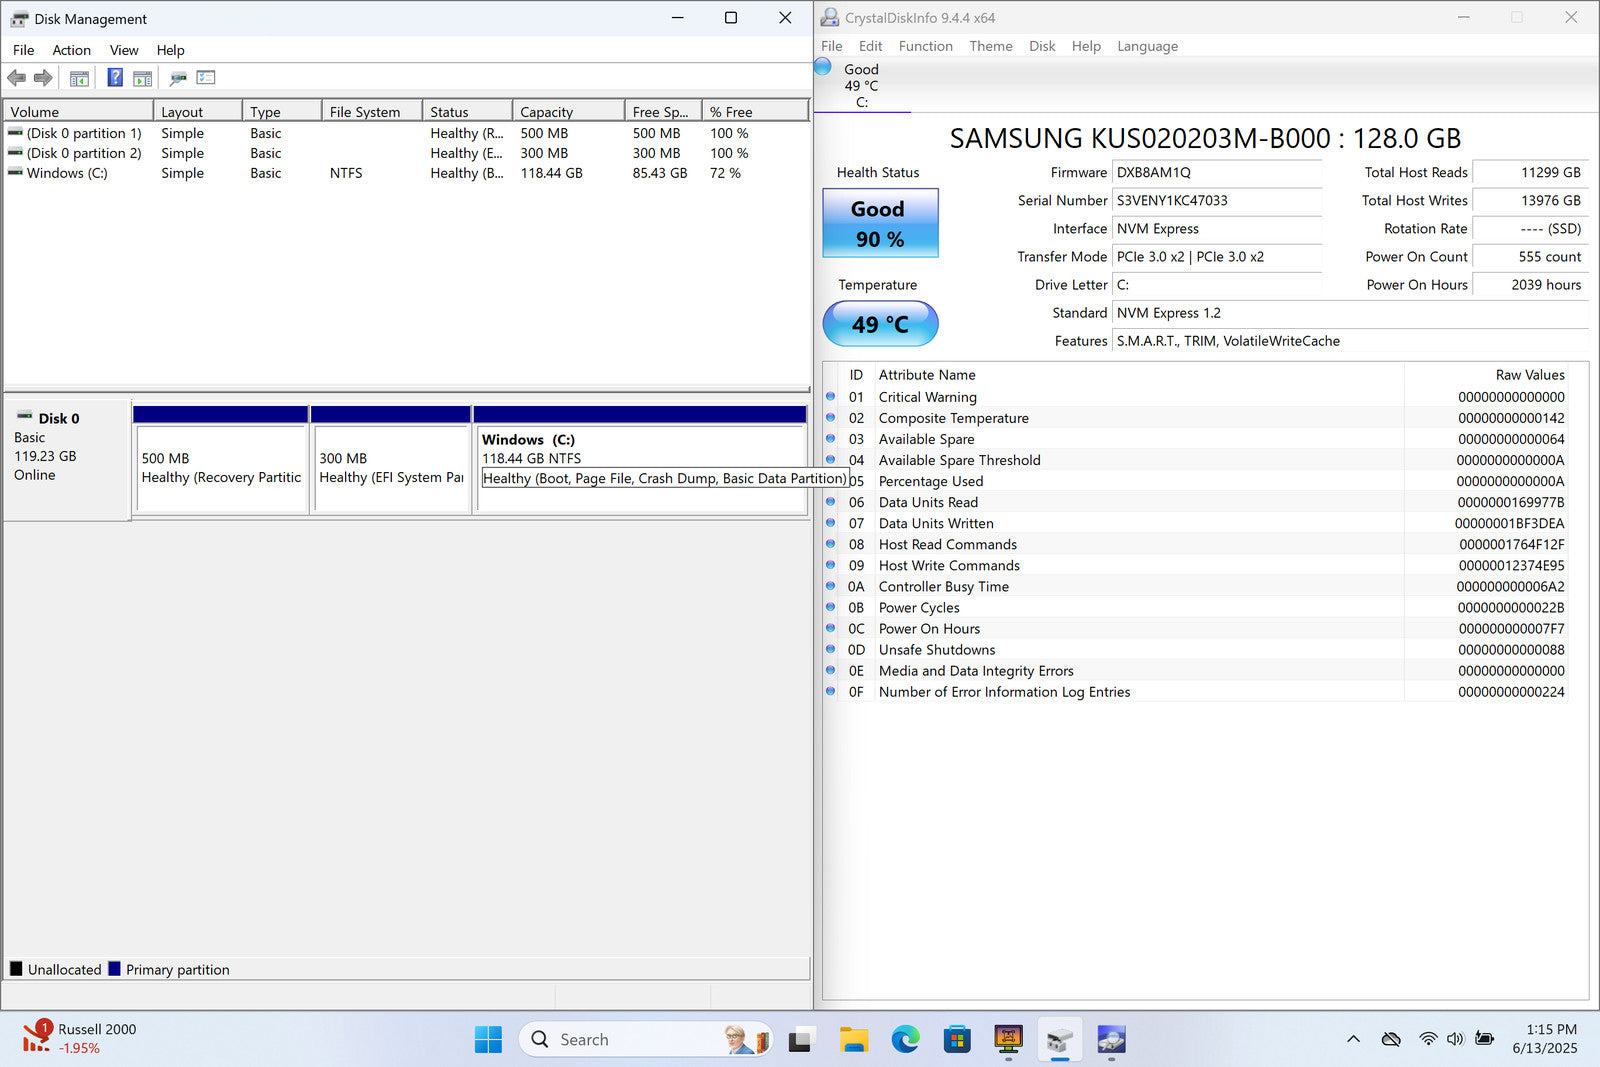Open Function menu in CrystalDiskInfo

(x=925, y=46)
